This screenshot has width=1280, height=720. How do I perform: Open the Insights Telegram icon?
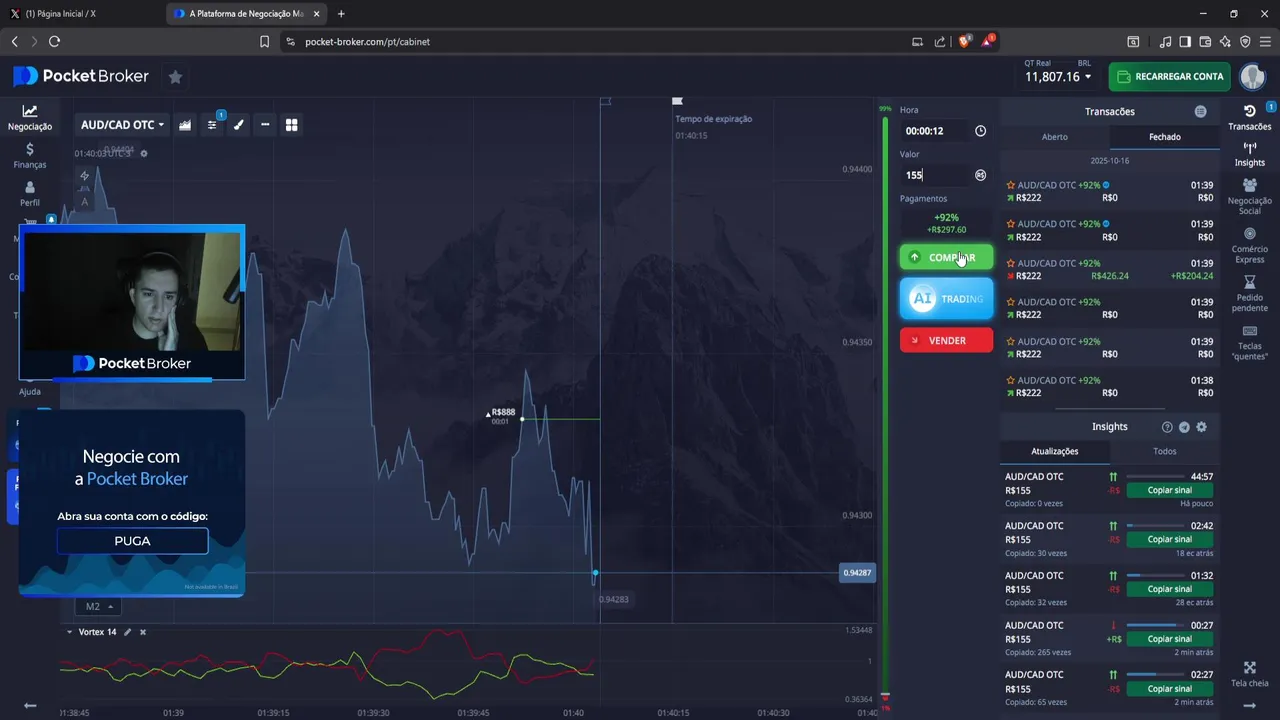pyautogui.click(x=1184, y=427)
